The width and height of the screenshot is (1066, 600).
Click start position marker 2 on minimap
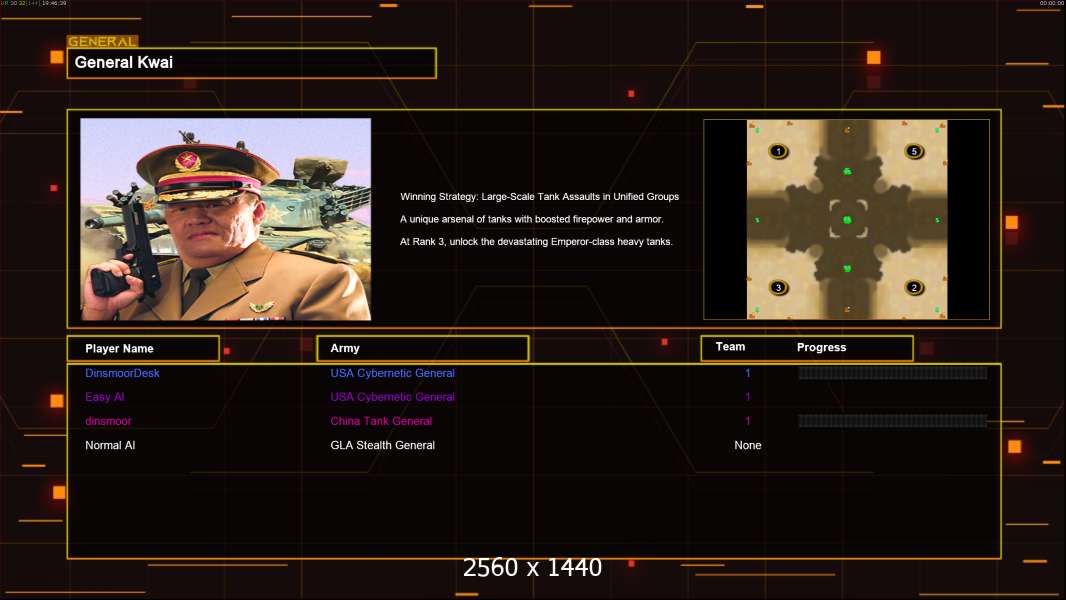914,287
